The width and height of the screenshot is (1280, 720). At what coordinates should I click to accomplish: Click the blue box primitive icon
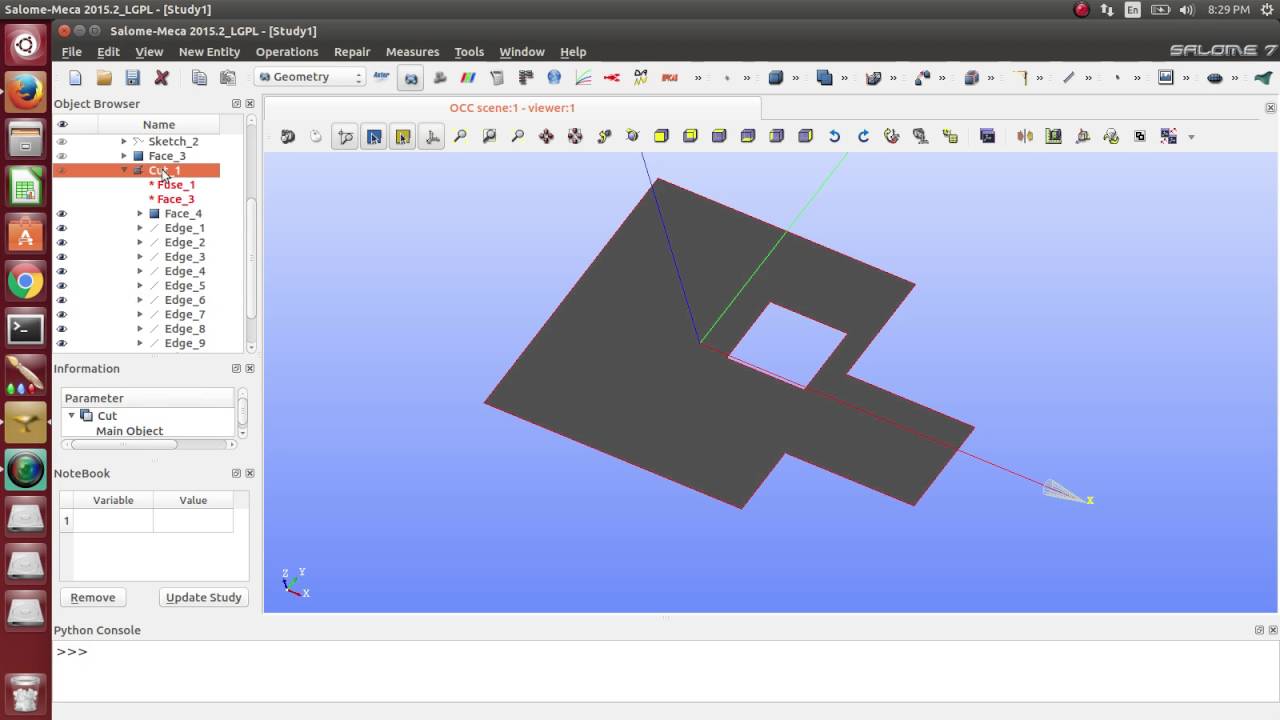coord(775,77)
